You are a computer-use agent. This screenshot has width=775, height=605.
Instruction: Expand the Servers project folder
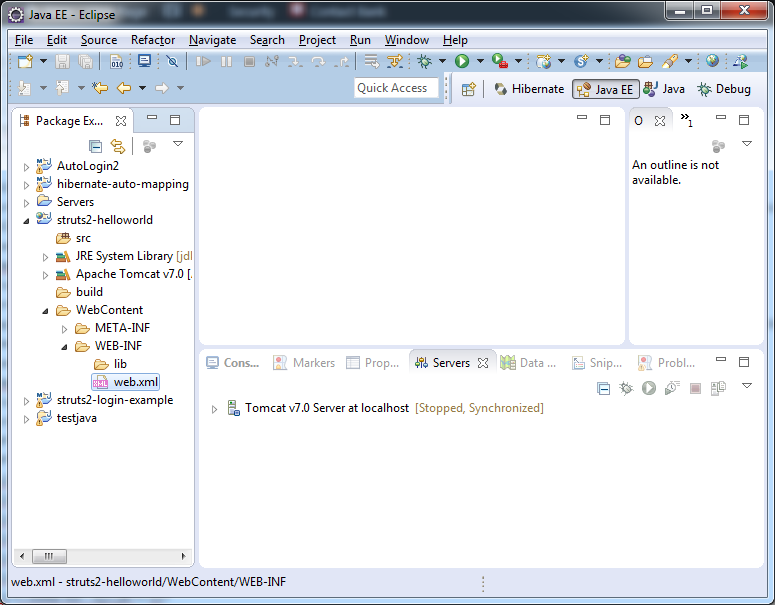(26, 203)
